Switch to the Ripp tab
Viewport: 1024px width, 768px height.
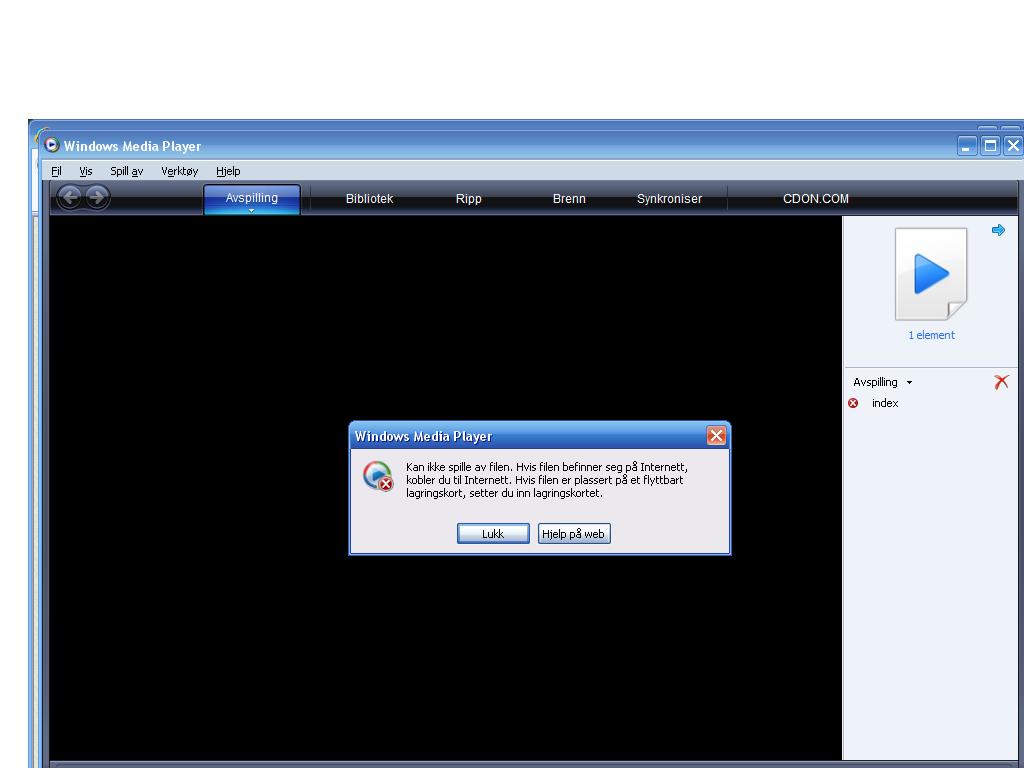(x=468, y=199)
